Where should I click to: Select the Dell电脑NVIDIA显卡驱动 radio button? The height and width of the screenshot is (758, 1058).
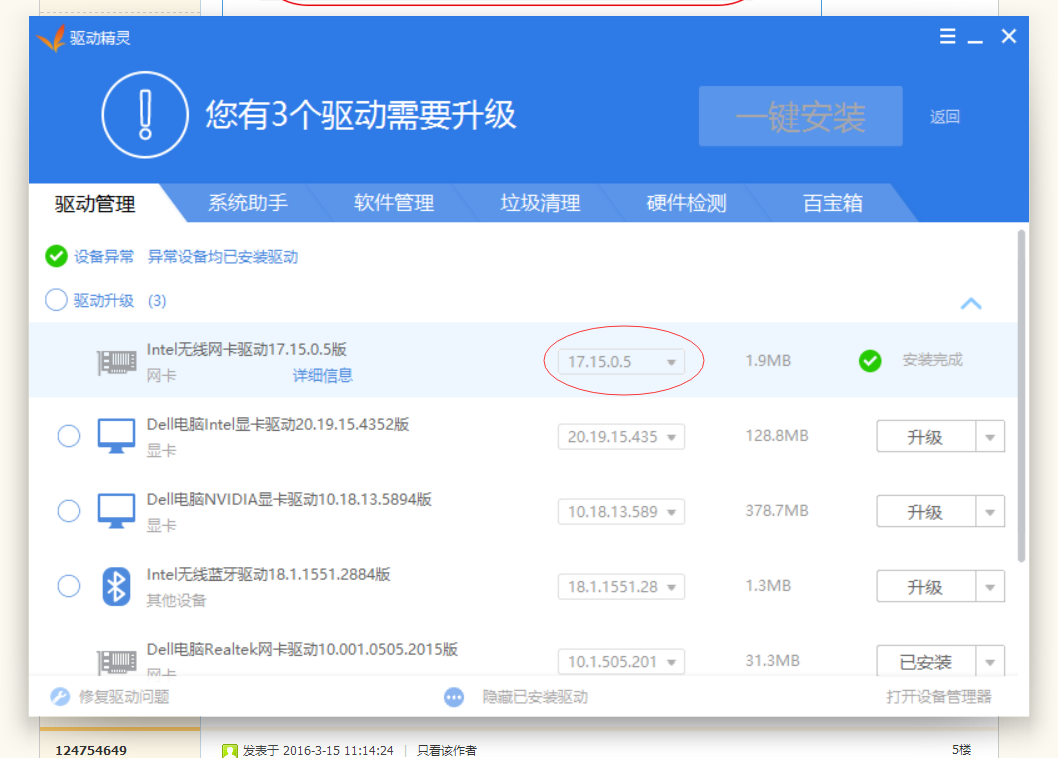point(69,511)
